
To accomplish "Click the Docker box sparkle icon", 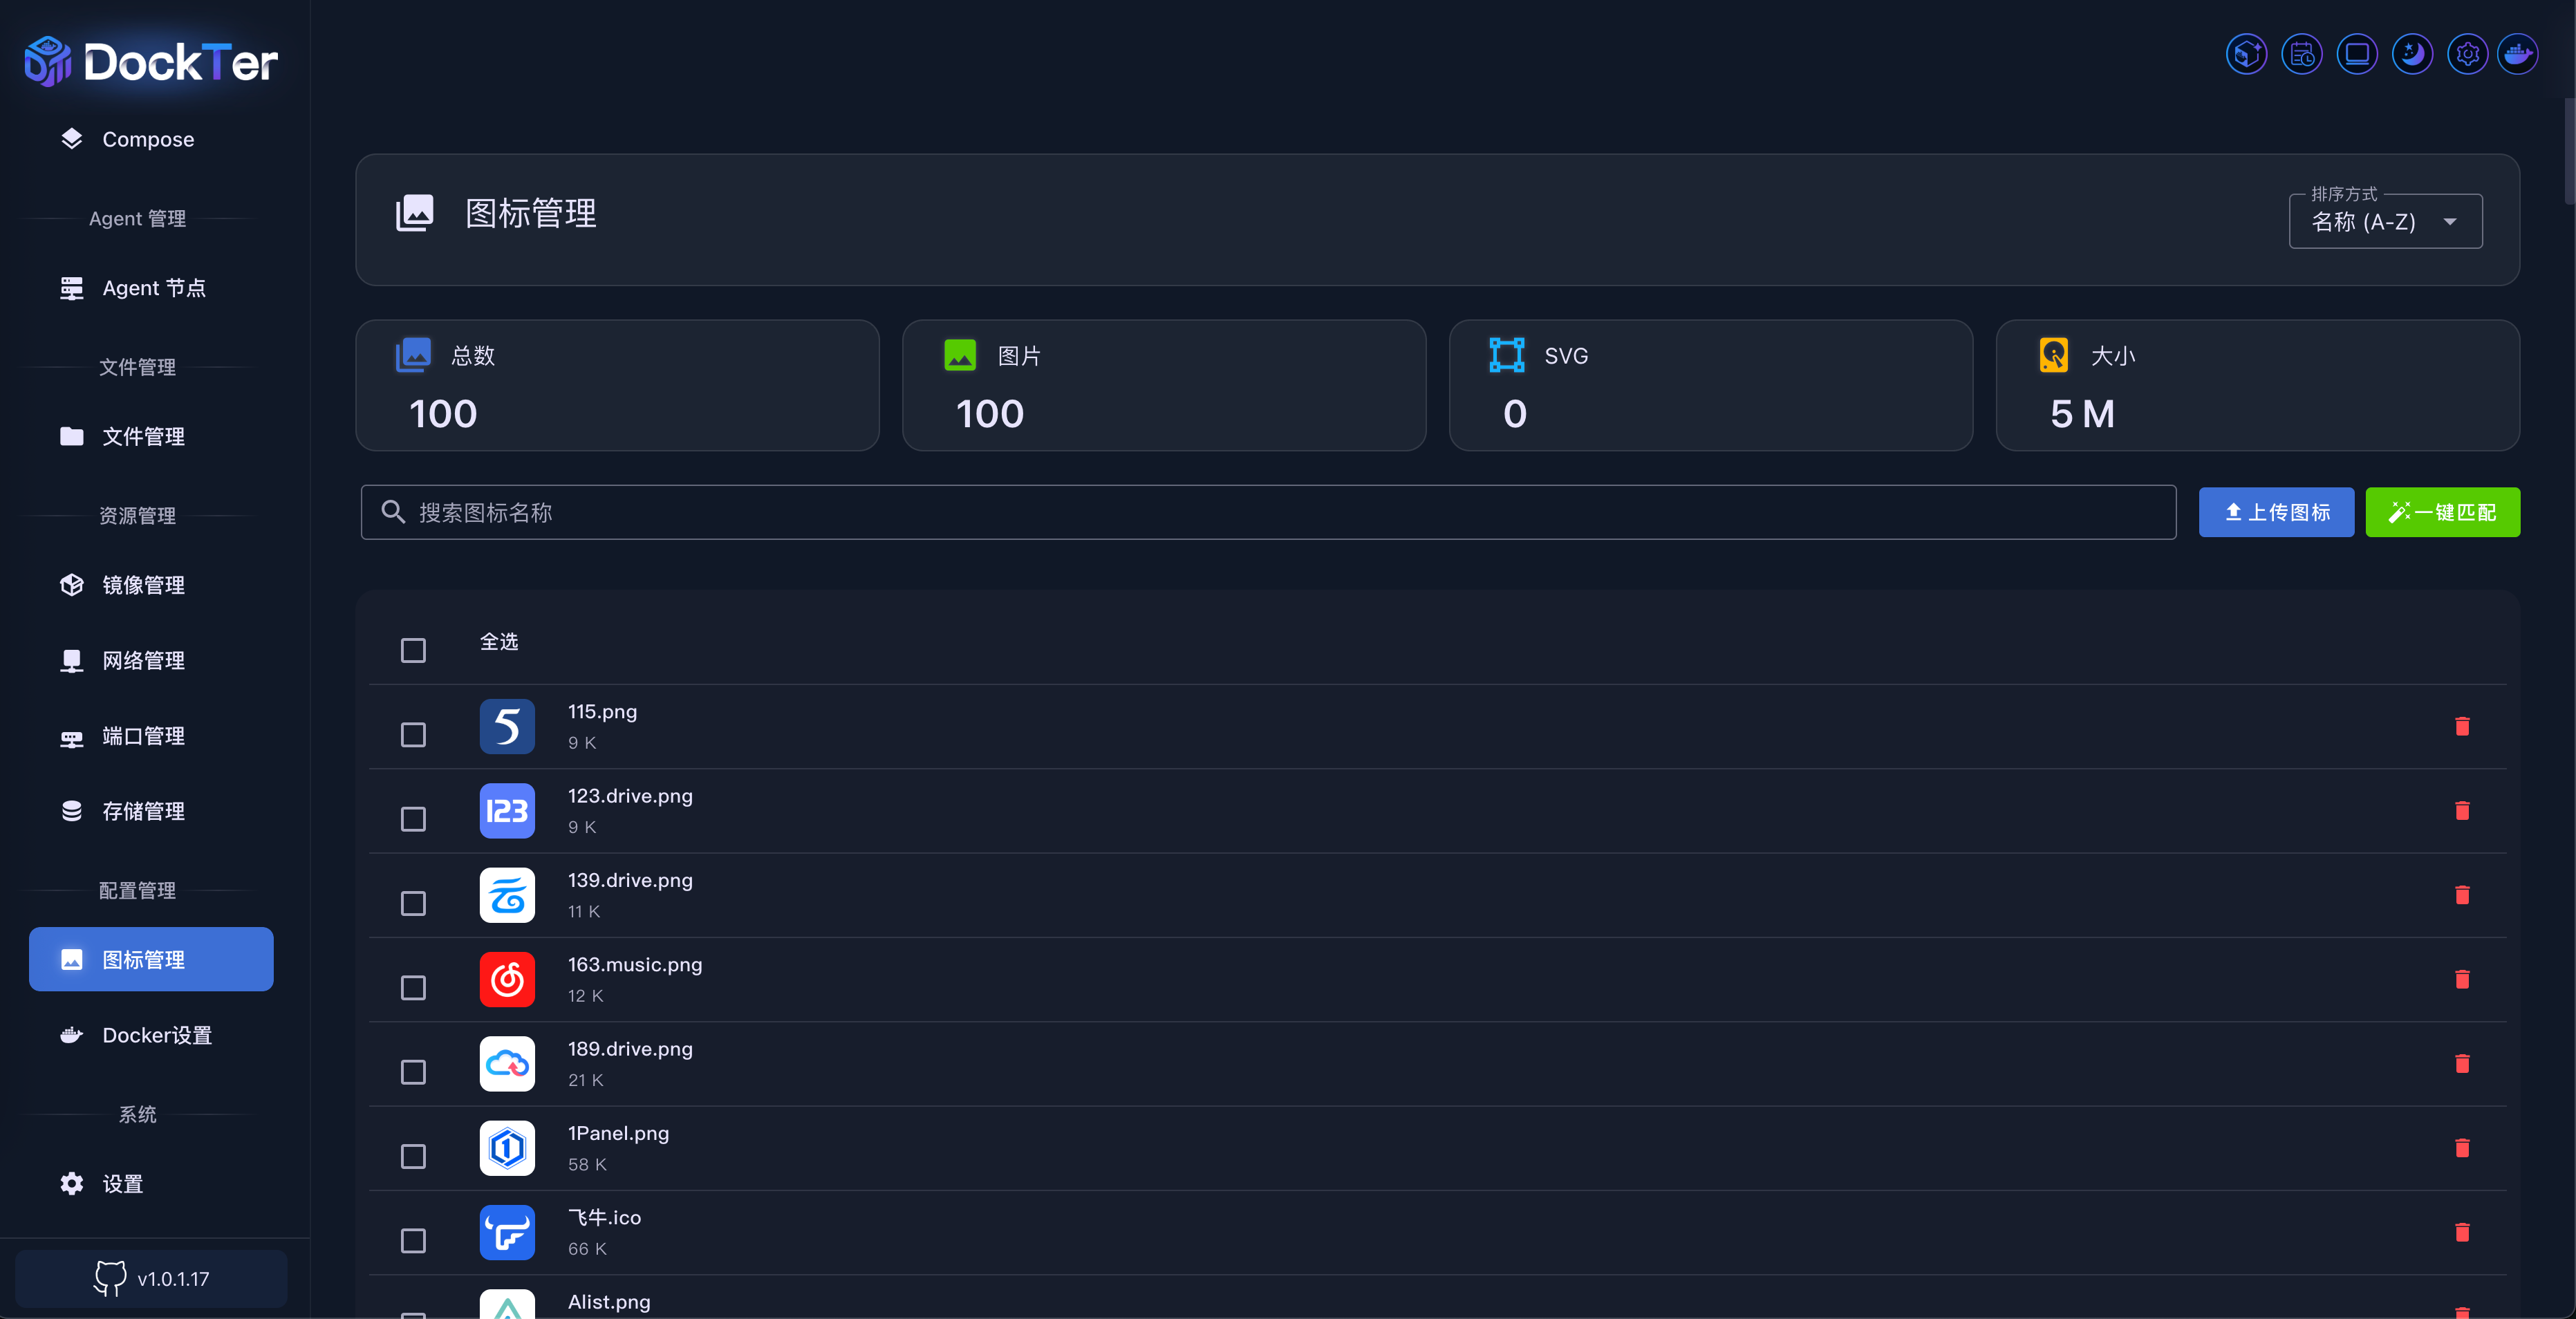I will point(2246,54).
